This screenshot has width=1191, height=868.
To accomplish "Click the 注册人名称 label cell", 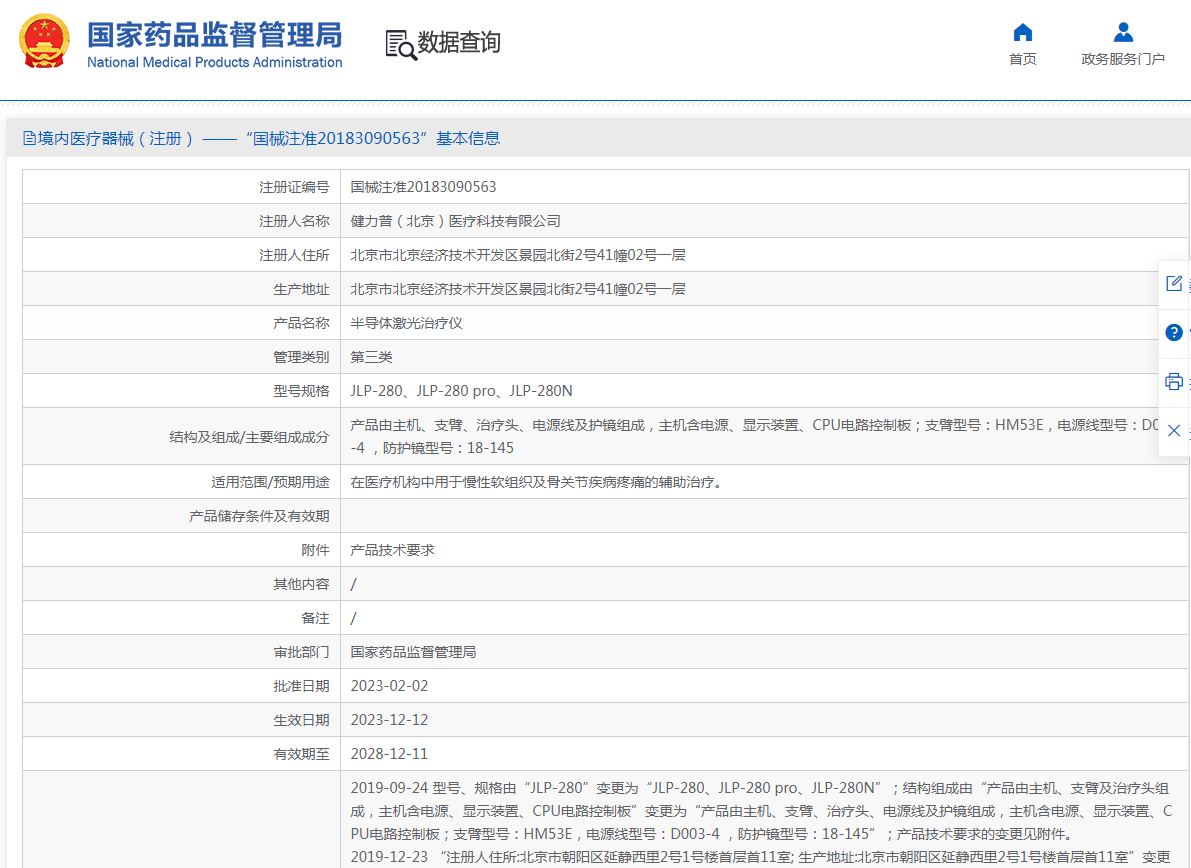I will click(x=182, y=221).
